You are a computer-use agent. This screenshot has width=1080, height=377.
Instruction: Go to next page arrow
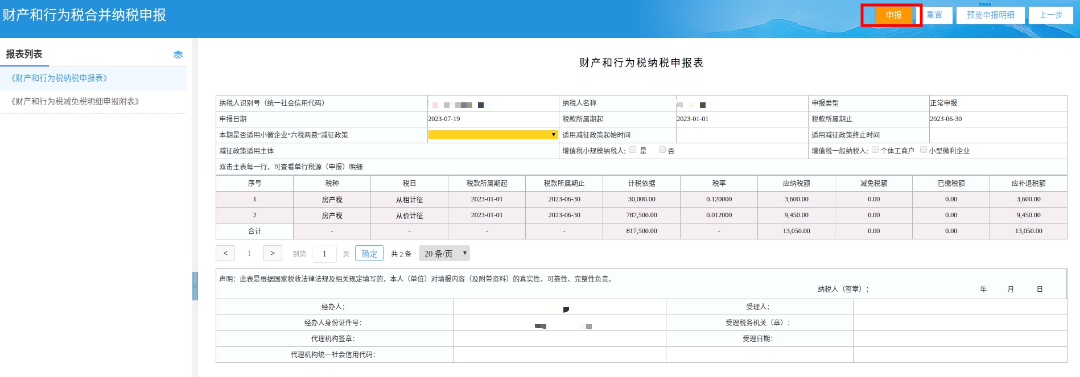point(273,253)
